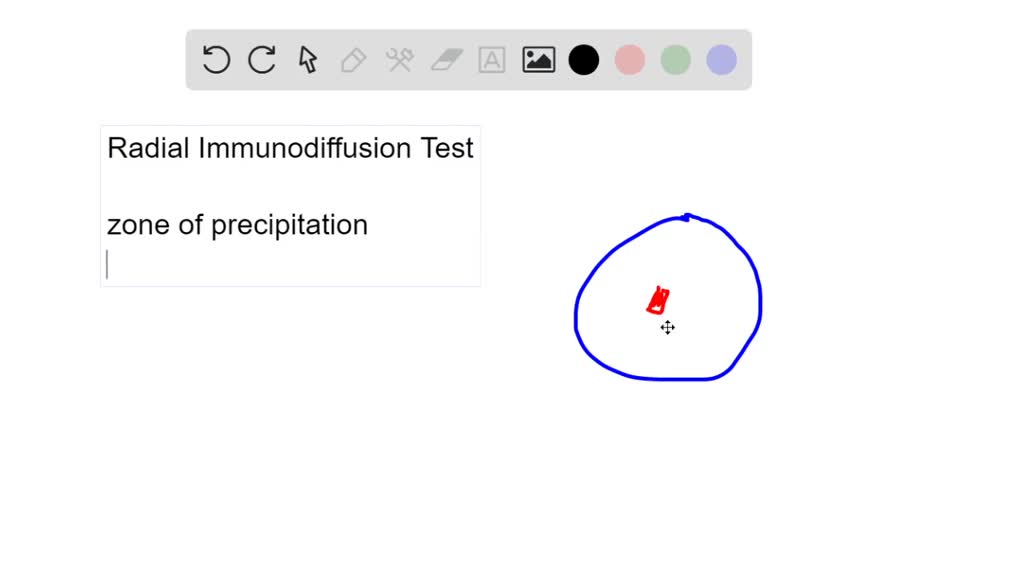The image size is (1024, 576).
Task: Select the cursor/pointer tool
Action: pos(308,60)
